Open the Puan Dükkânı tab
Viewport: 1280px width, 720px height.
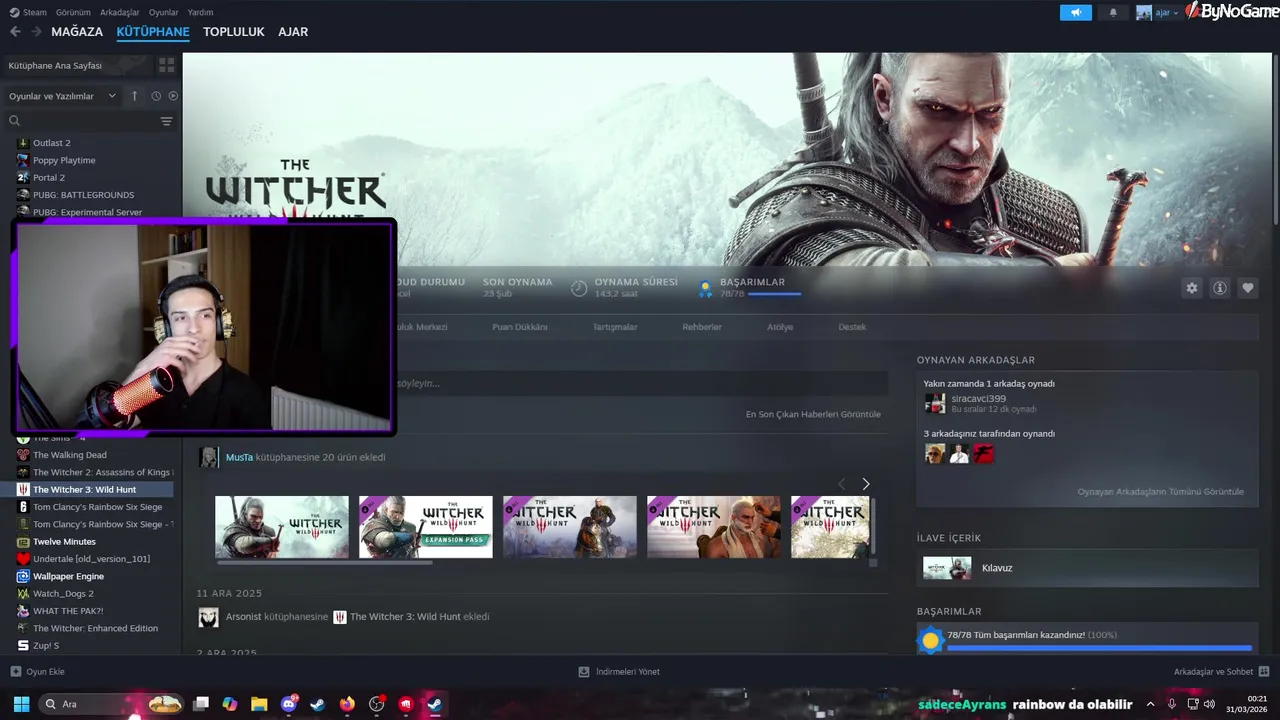coord(520,327)
